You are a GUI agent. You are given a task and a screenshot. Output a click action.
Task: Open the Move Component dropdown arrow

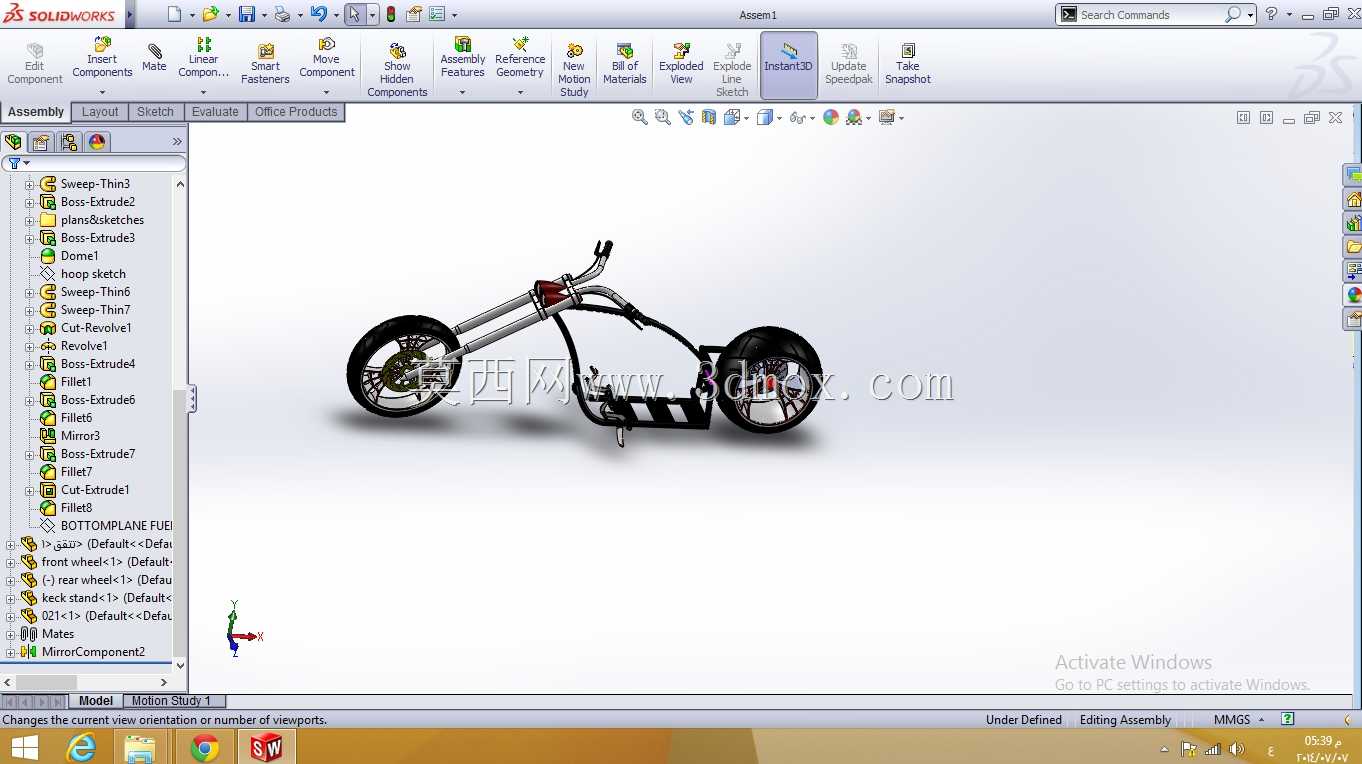(x=326, y=92)
